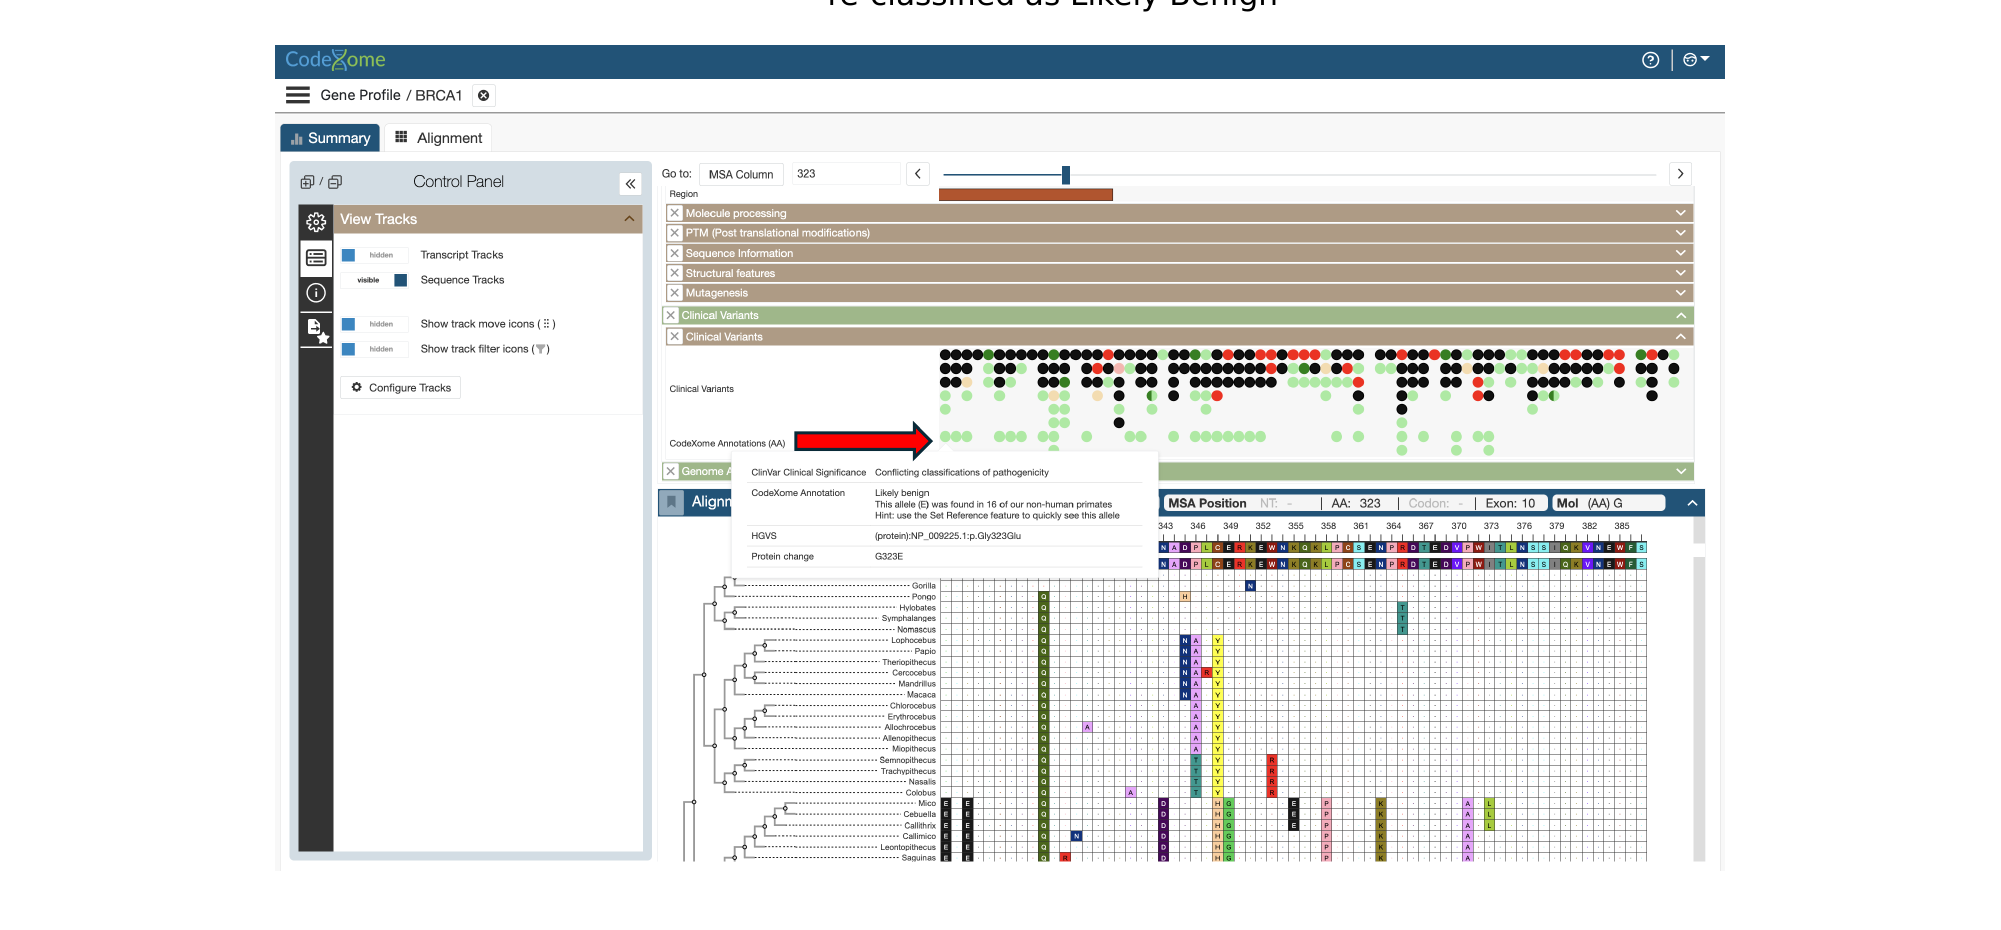Screen dimensions: 2001x930
Task: Select the Colobus row label
Action: [921, 793]
